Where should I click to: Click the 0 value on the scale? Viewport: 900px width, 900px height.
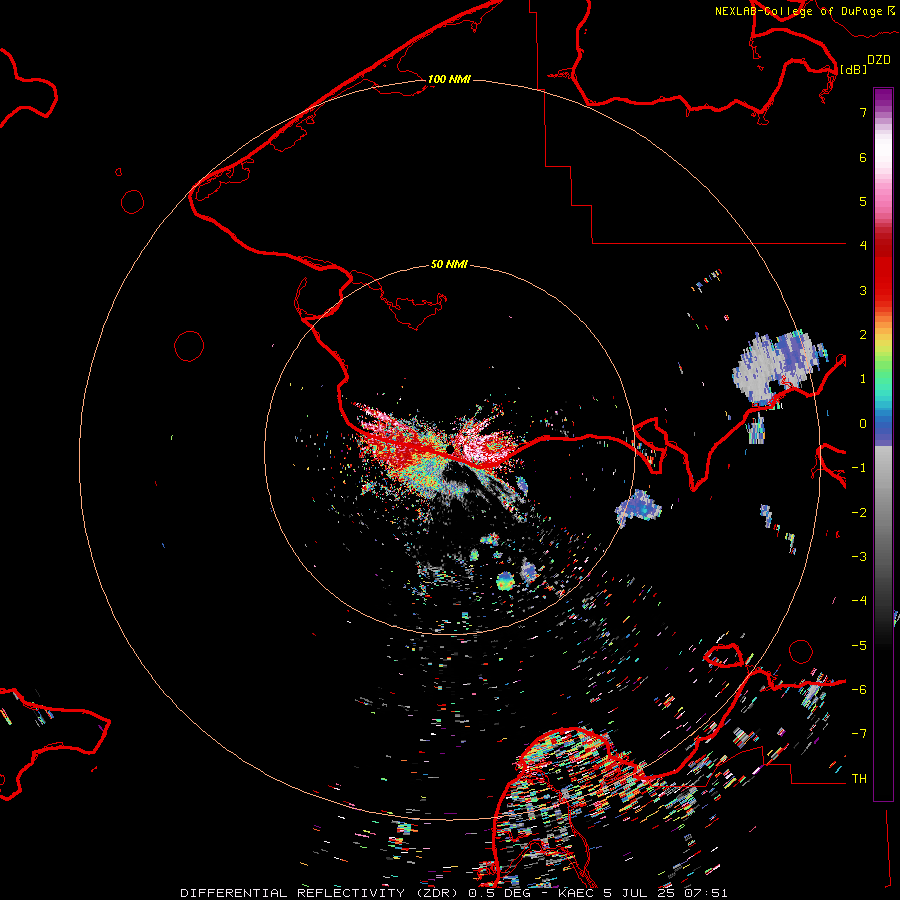tap(863, 424)
